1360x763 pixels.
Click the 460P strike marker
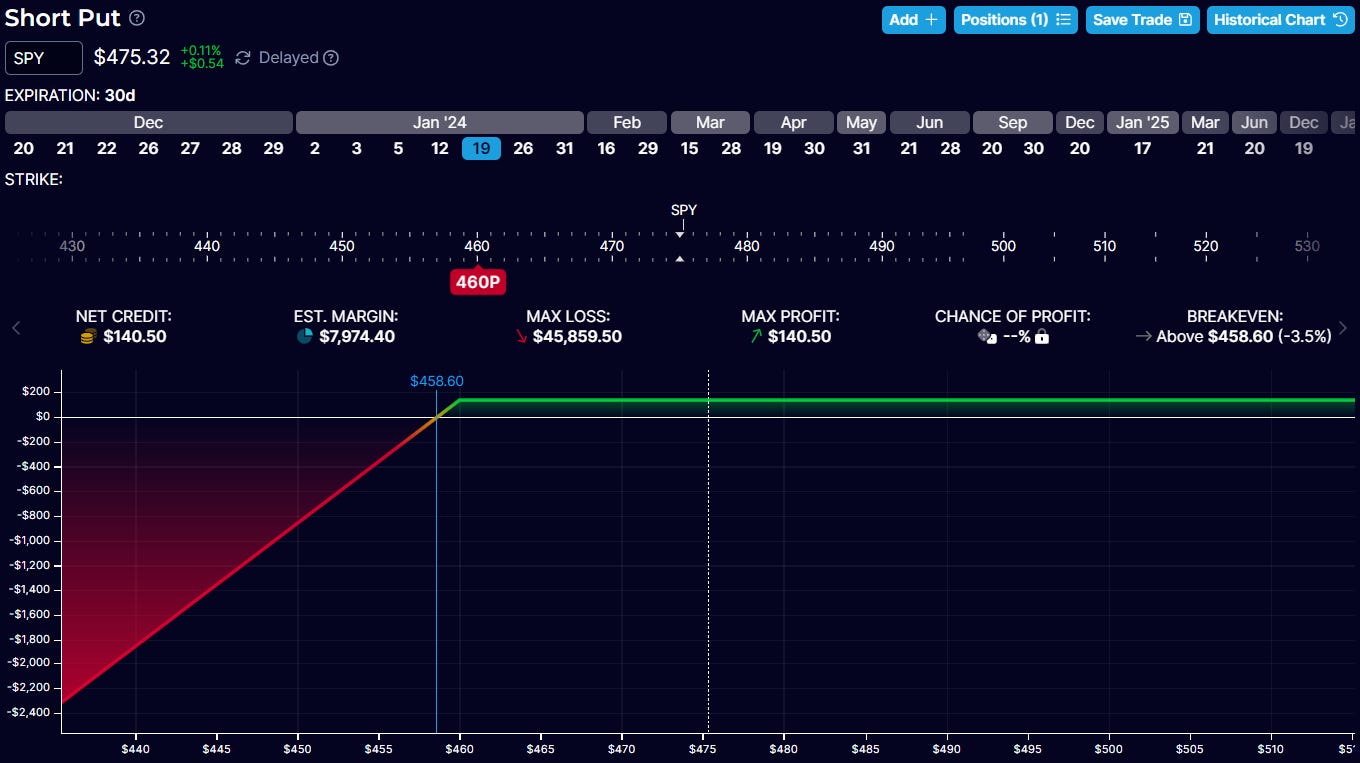(x=478, y=282)
